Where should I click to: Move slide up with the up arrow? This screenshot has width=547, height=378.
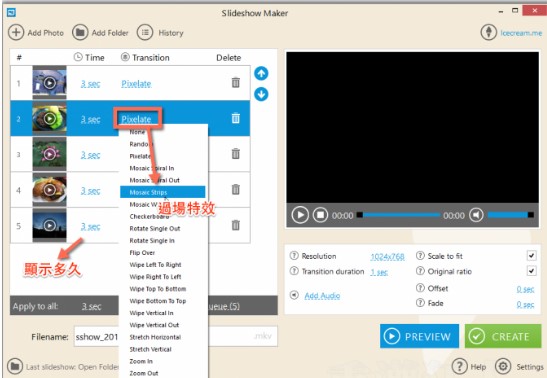pos(261,74)
